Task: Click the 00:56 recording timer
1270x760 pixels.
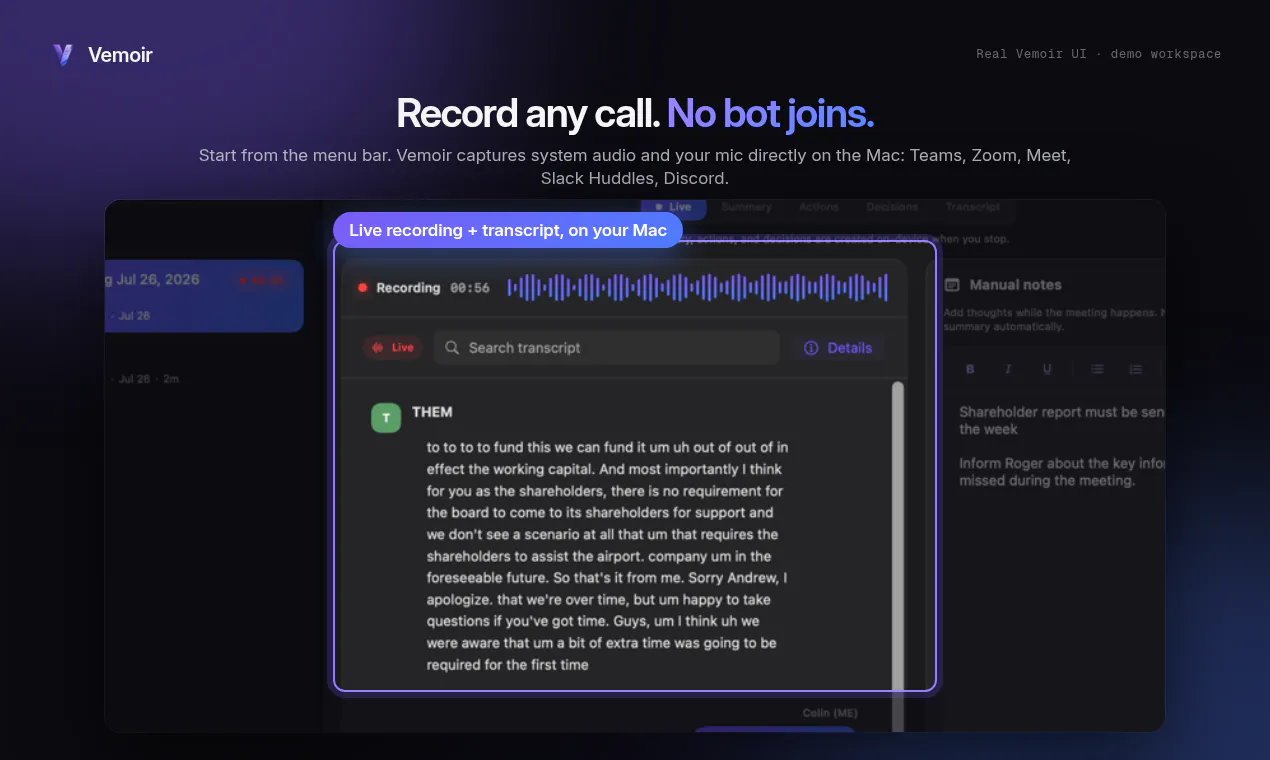Action: (x=470, y=288)
